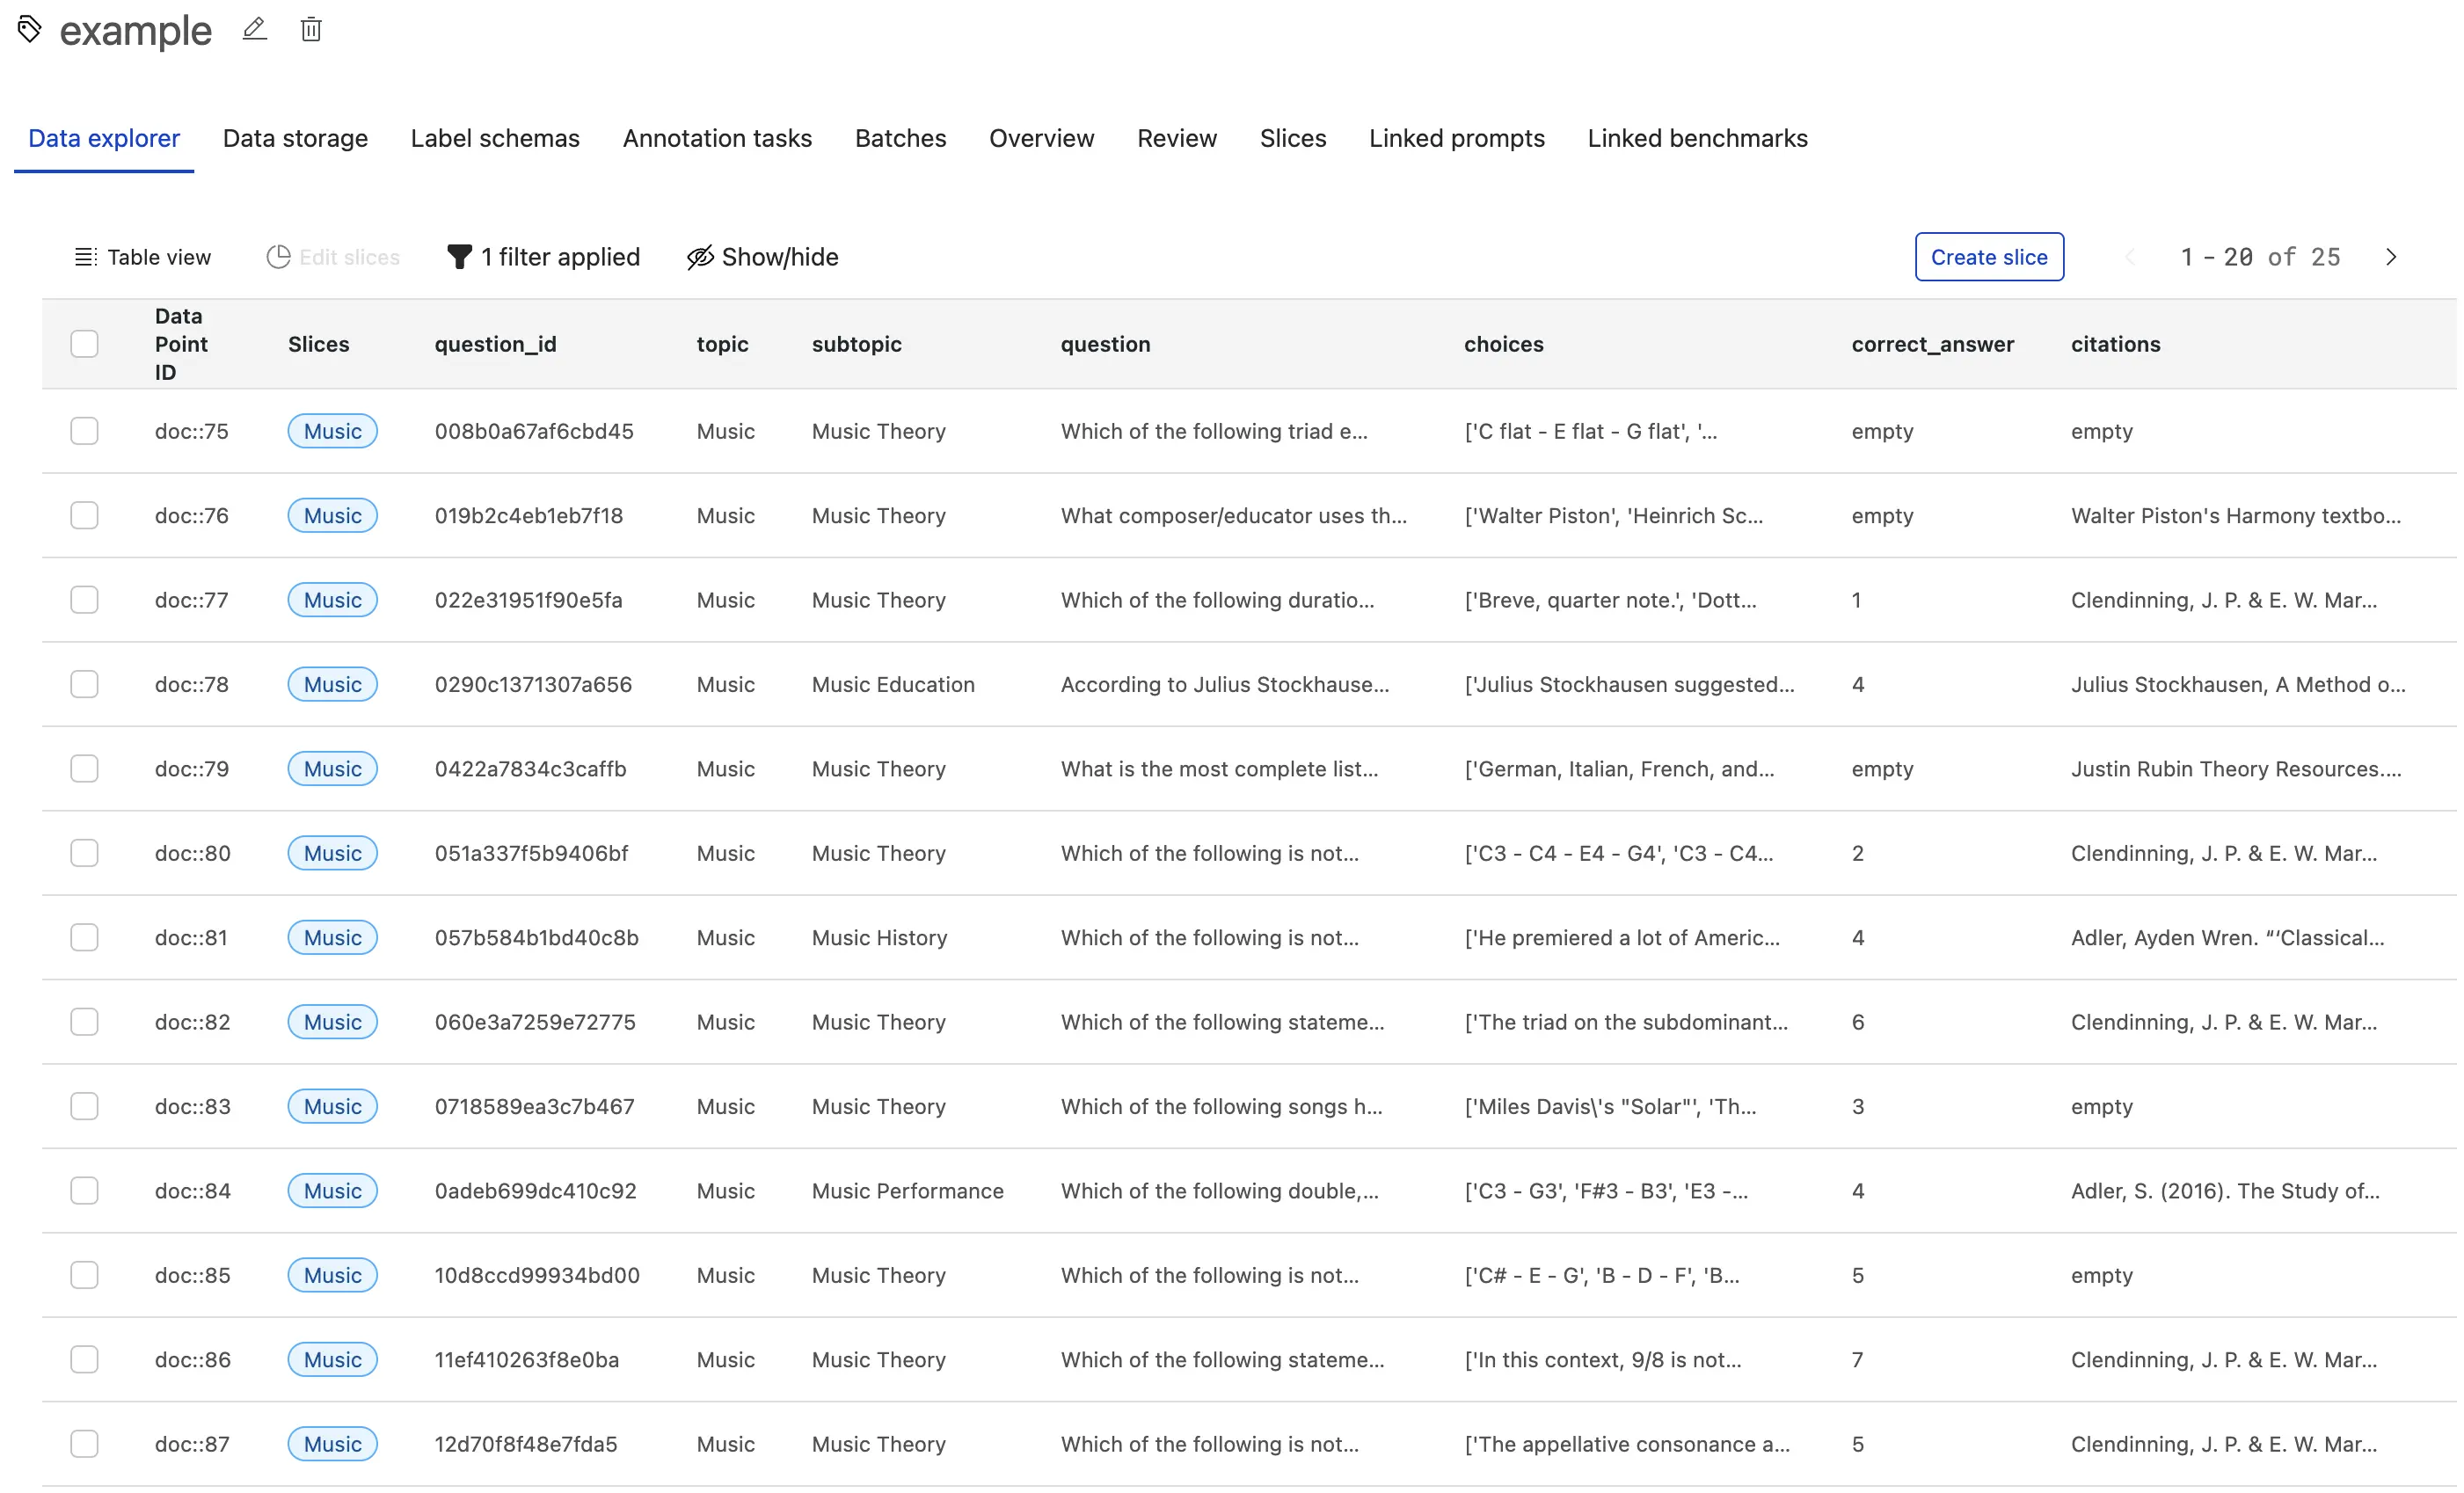2464x1493 pixels.
Task: Select all rows using the header checkbox
Action: coord(85,343)
